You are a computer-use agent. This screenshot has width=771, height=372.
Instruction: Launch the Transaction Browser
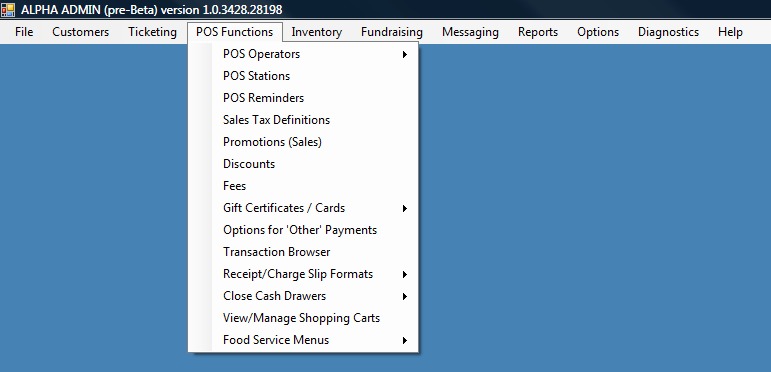pyautogui.click(x=303, y=252)
